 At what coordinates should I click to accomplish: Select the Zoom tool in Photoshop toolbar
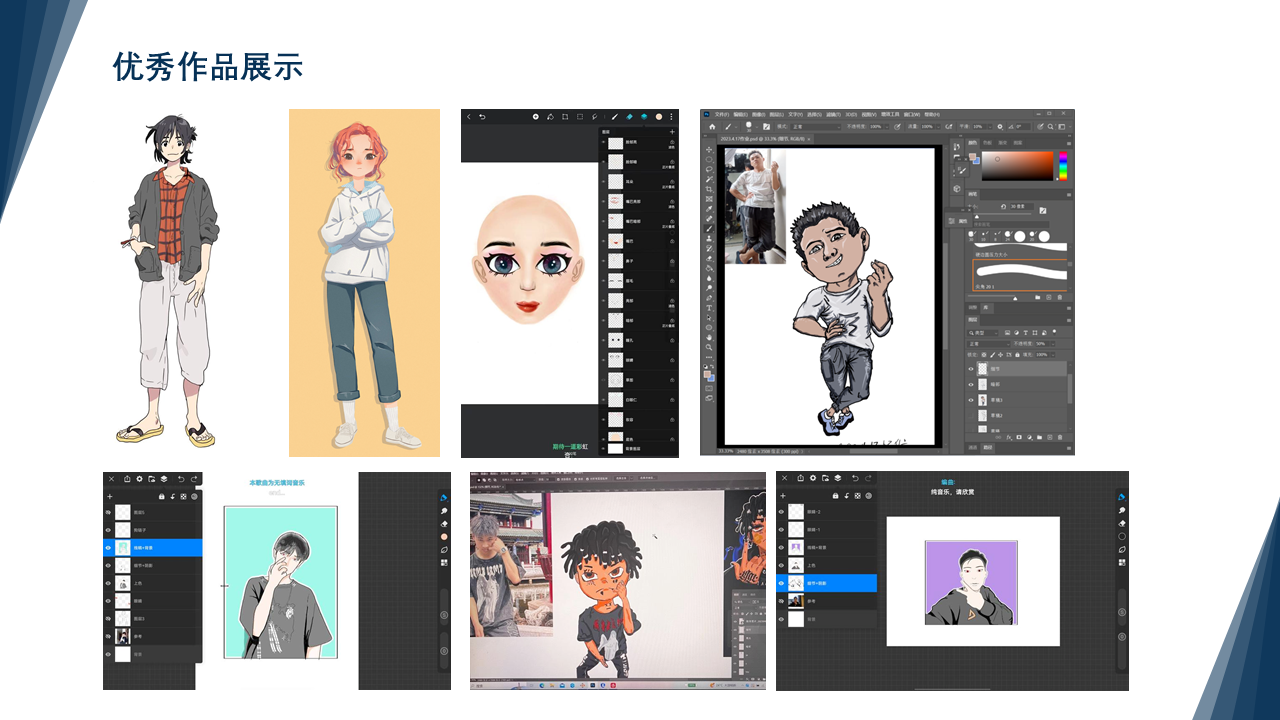point(709,347)
